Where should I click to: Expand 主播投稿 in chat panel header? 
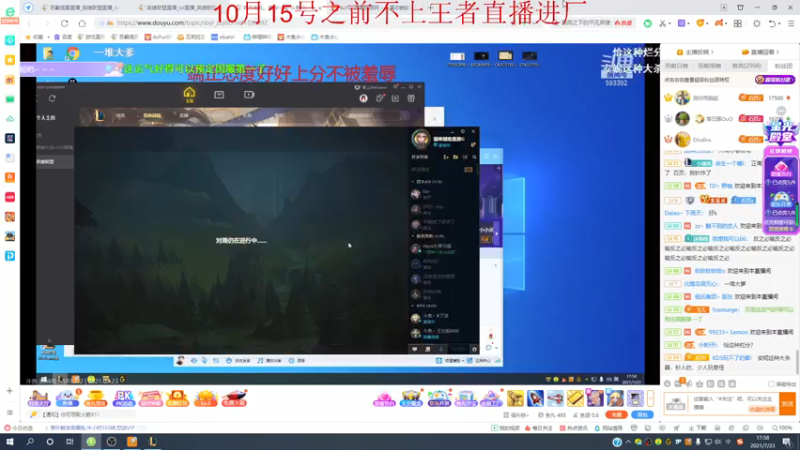695,52
